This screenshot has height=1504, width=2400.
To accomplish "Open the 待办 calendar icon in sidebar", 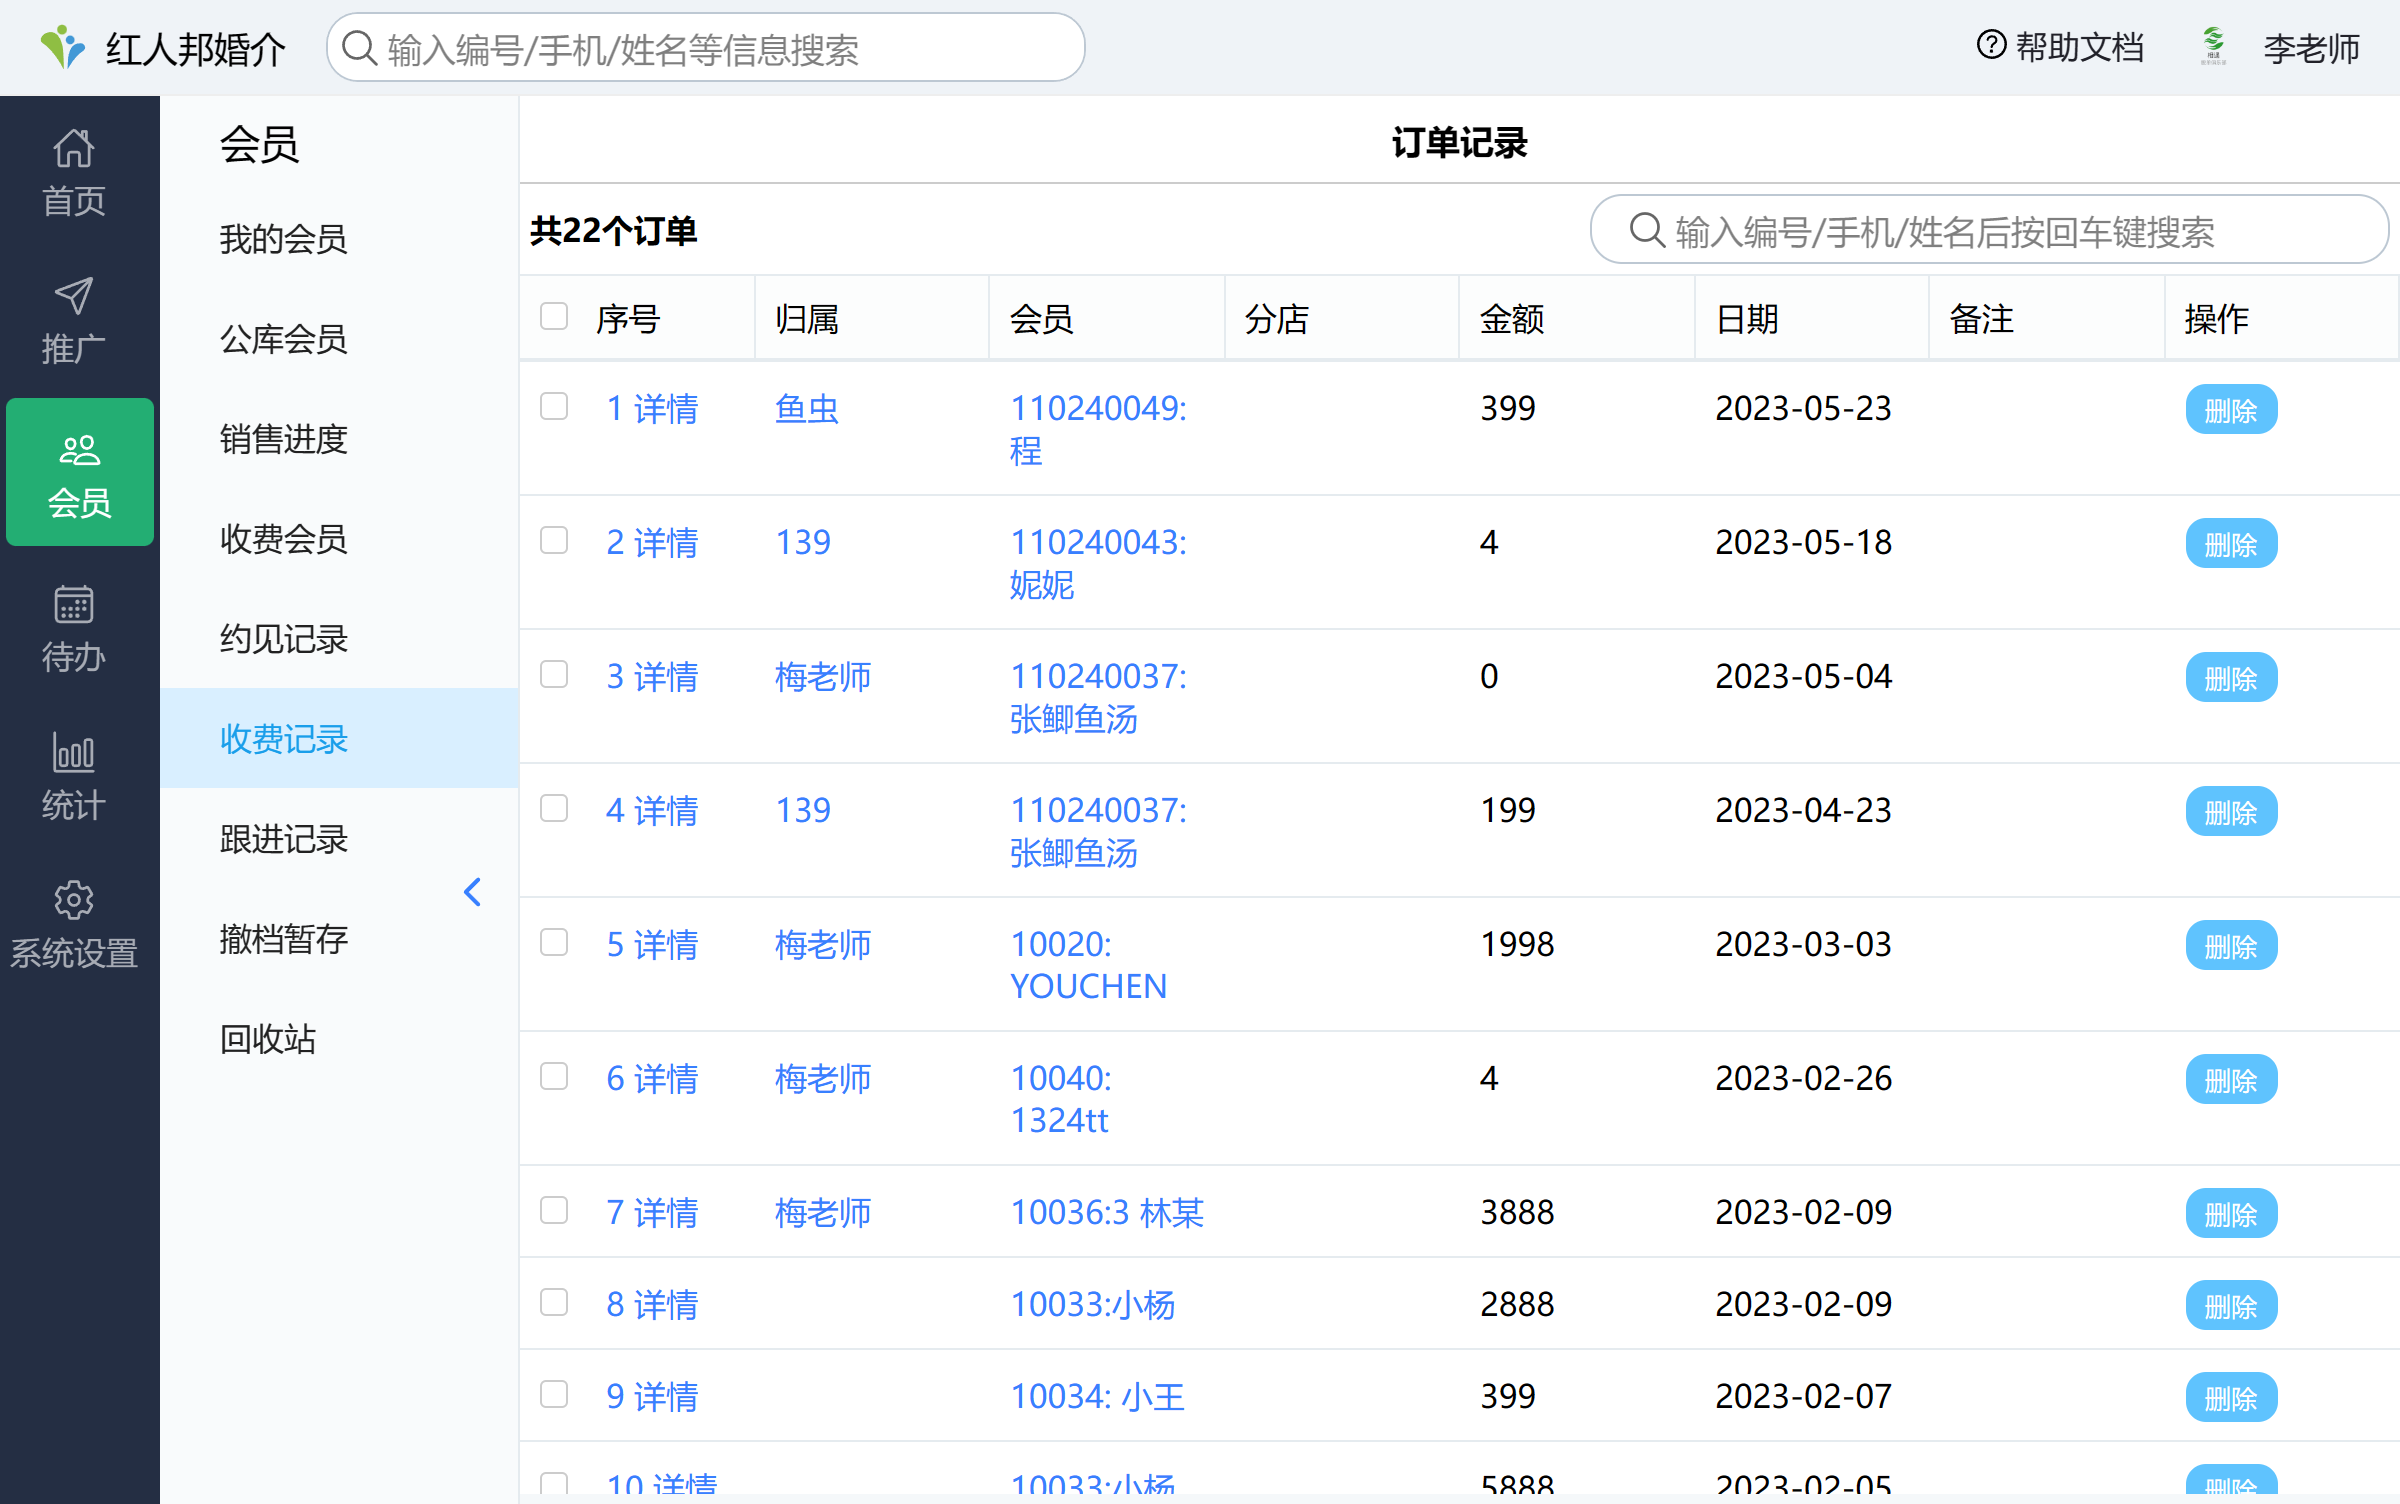I will pyautogui.click(x=74, y=605).
